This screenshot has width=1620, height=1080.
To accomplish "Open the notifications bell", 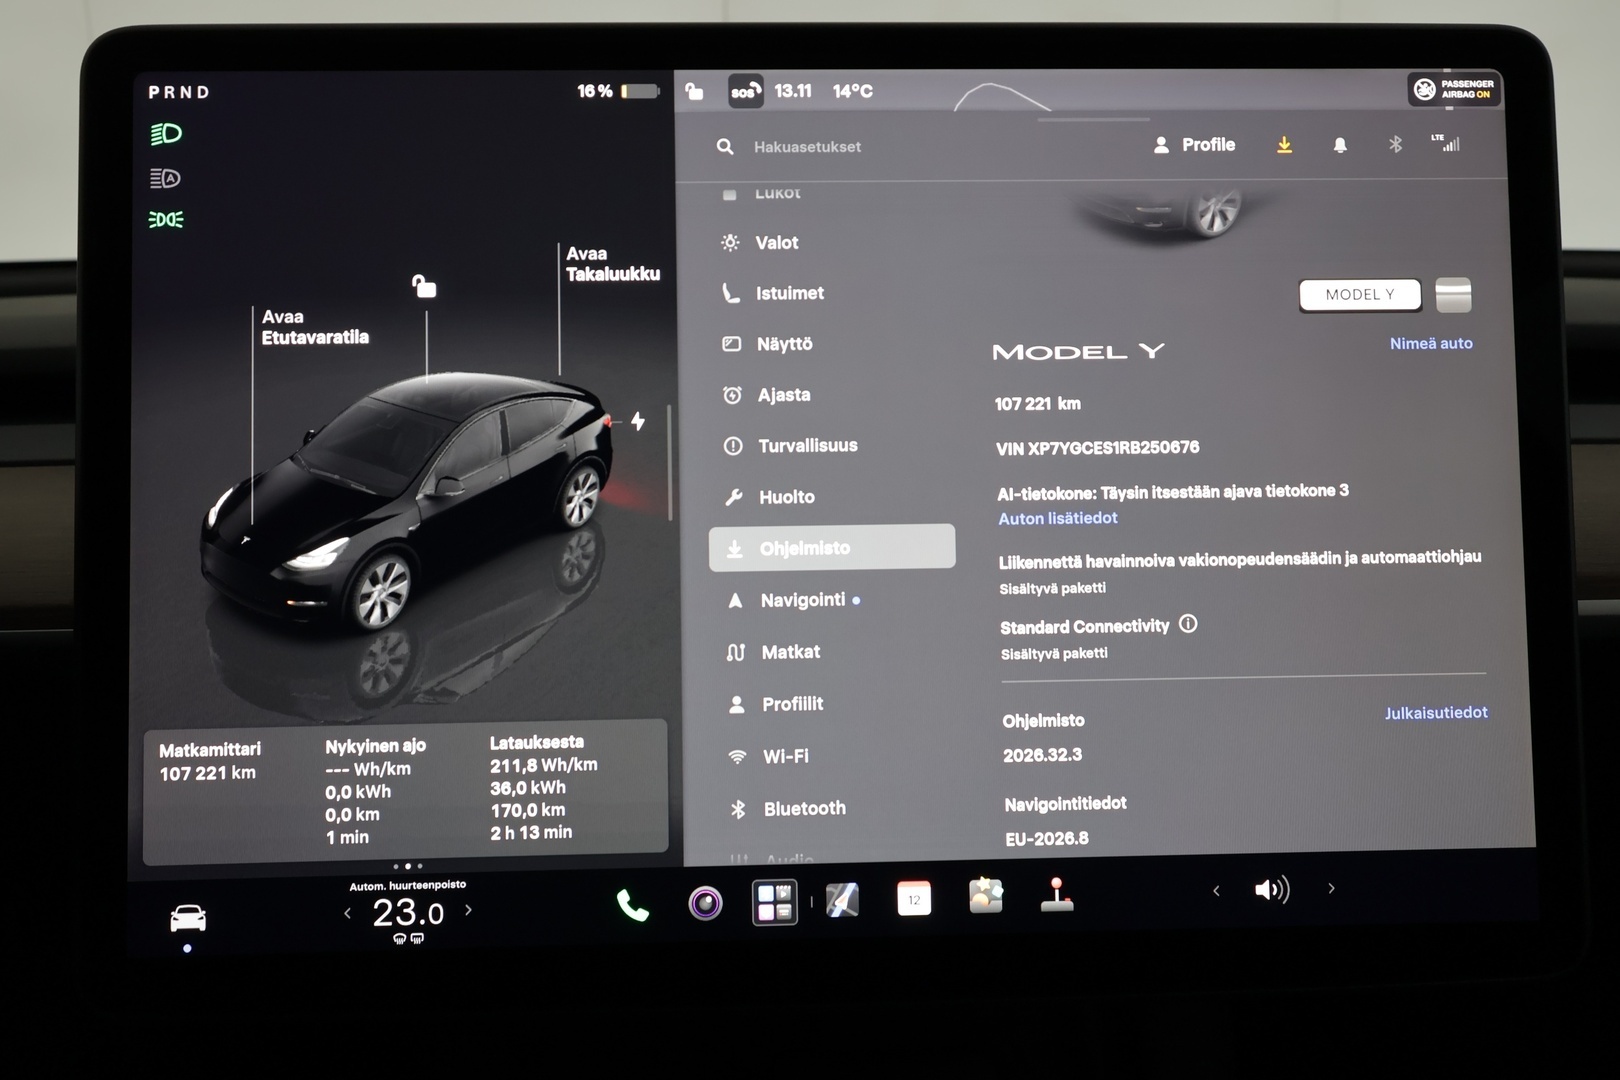I will coord(1340,145).
